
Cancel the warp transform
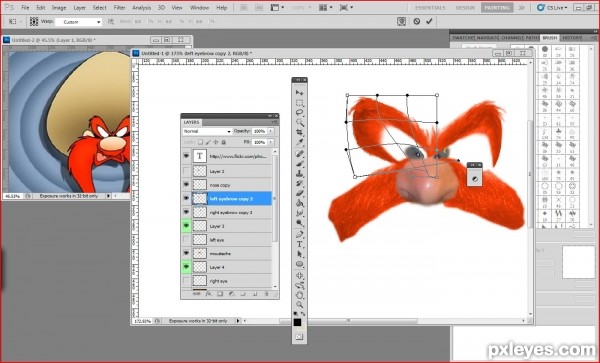click(417, 21)
